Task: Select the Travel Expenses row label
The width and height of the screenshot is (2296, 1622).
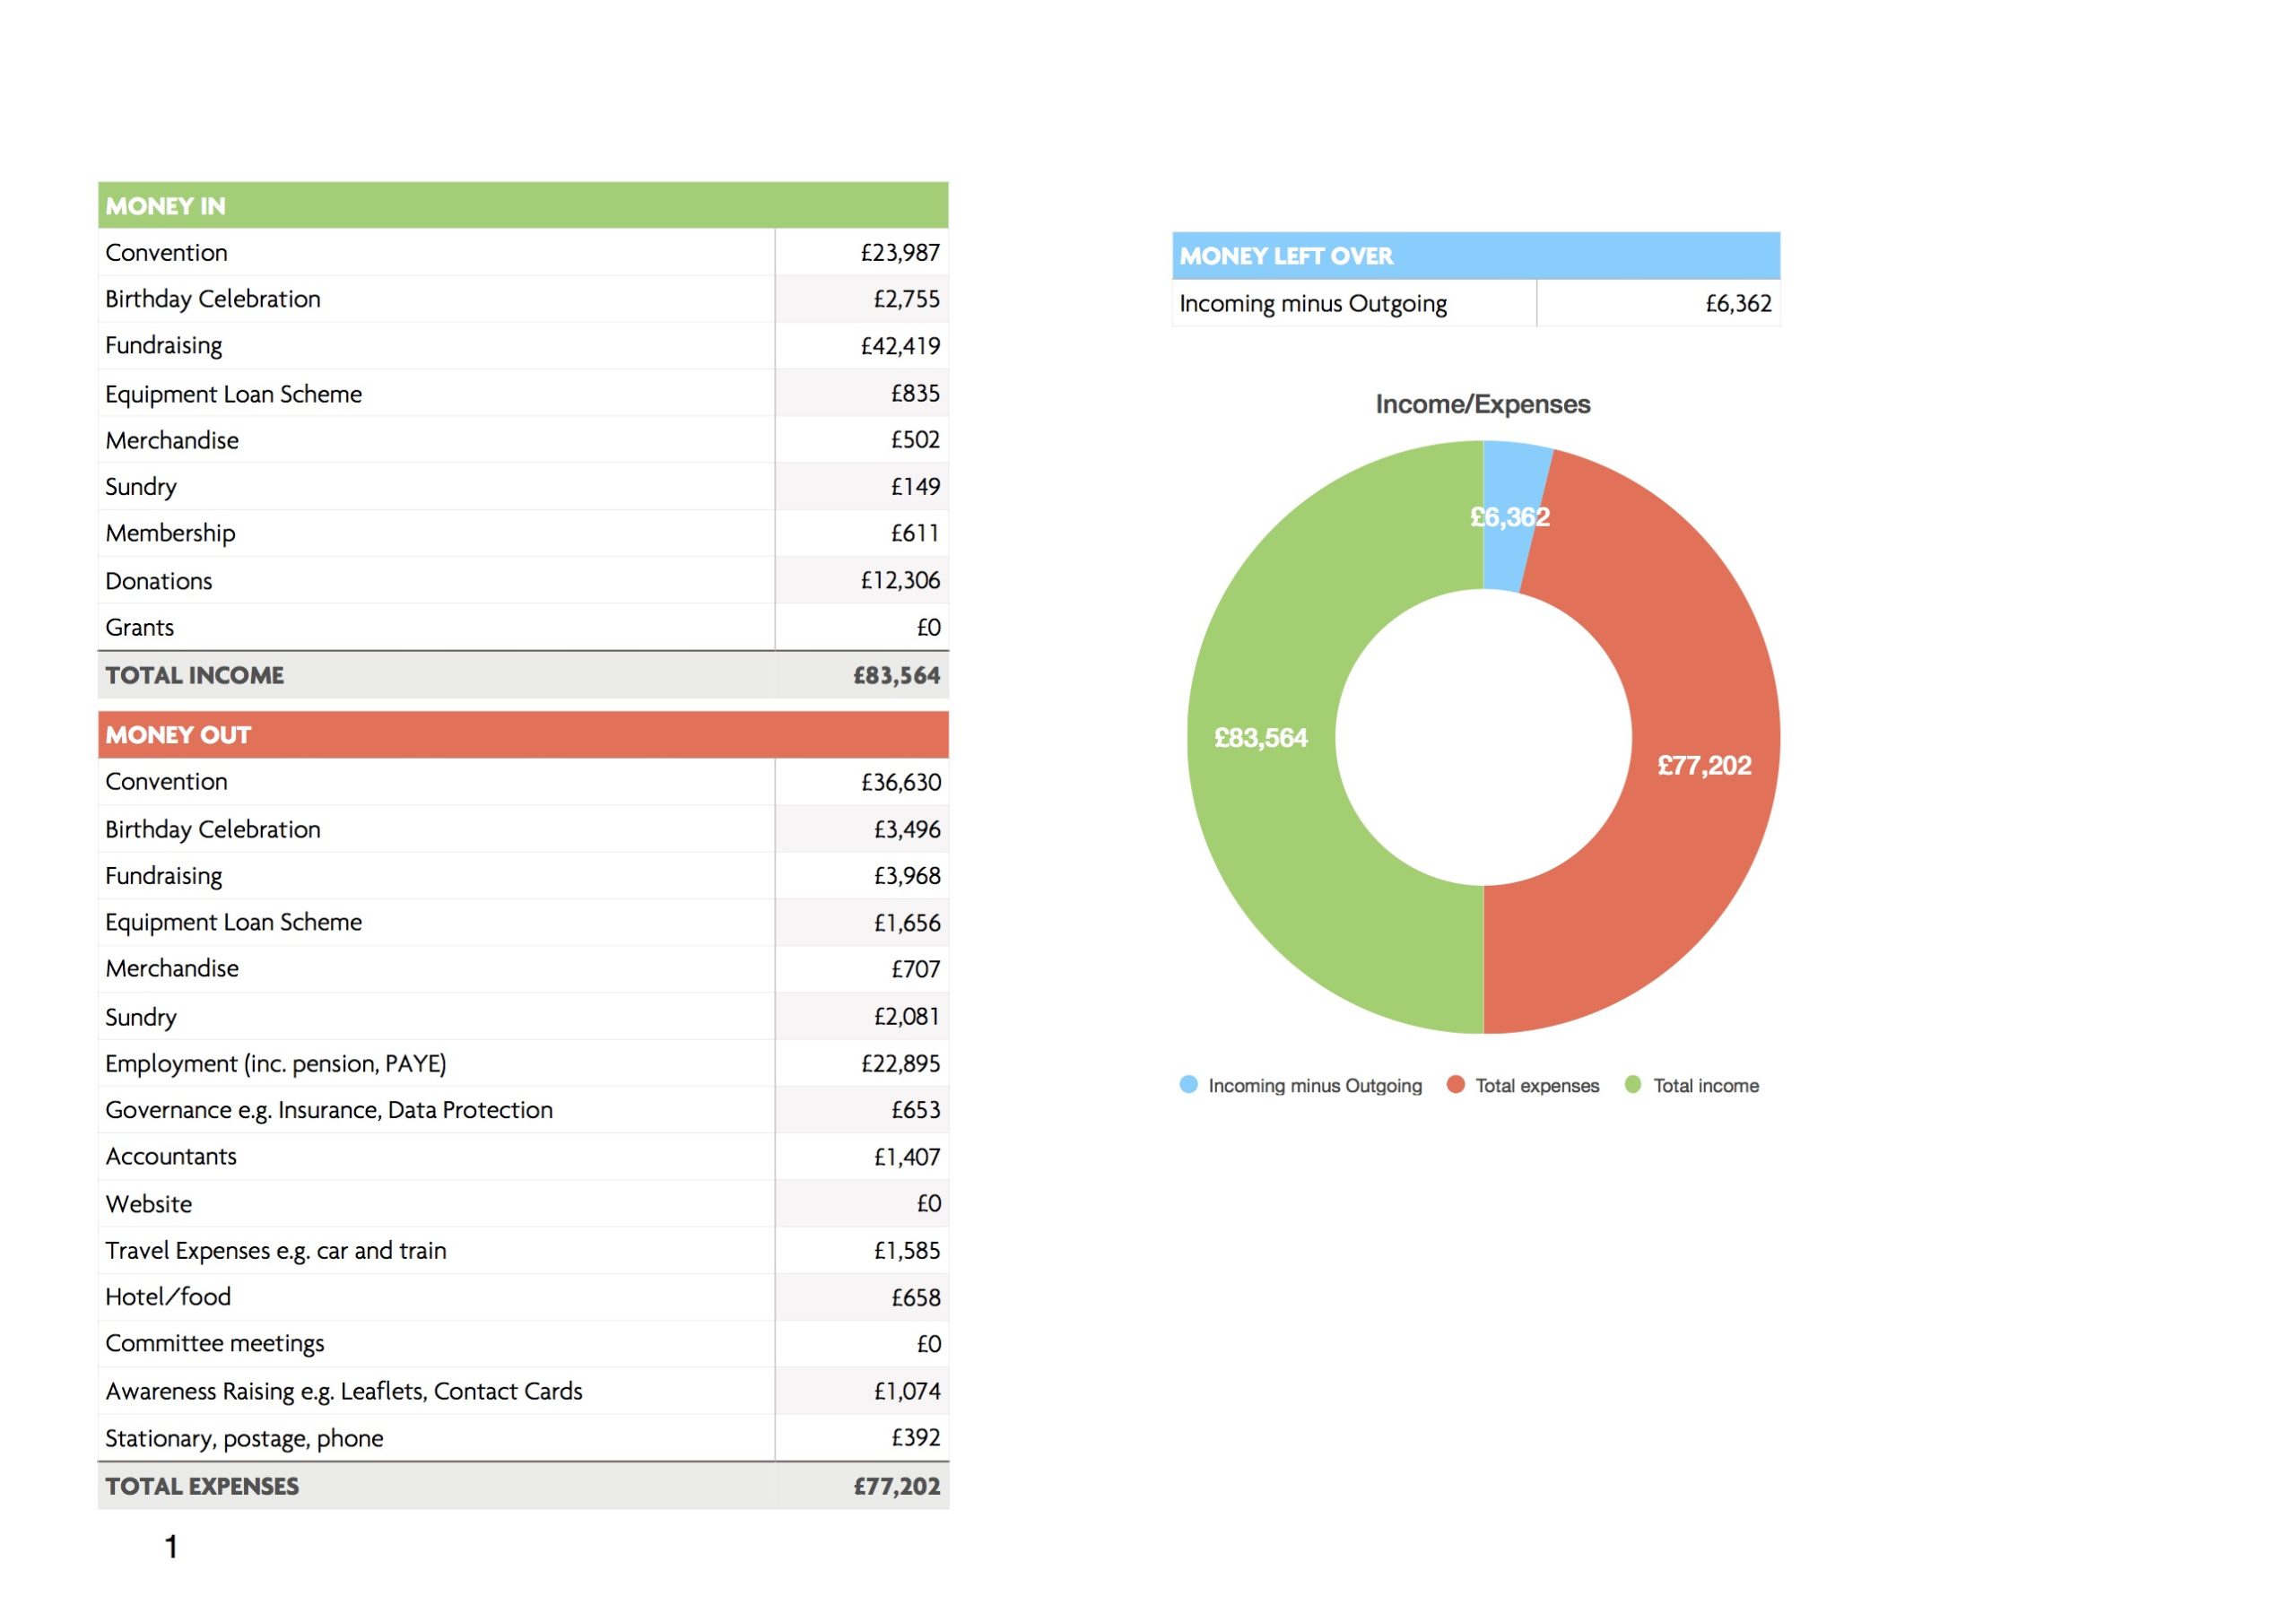Action: pos(276,1251)
